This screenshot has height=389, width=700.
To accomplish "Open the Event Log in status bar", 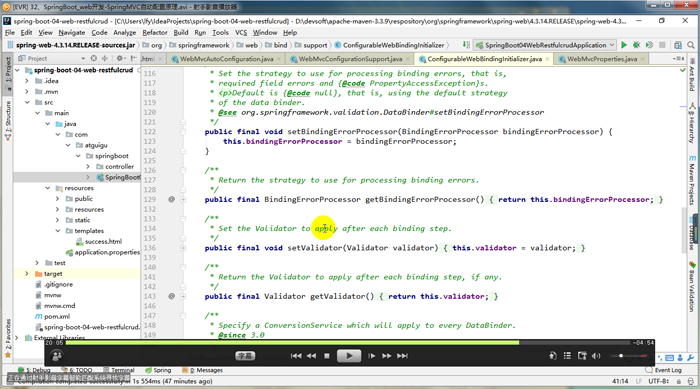I will 664,370.
